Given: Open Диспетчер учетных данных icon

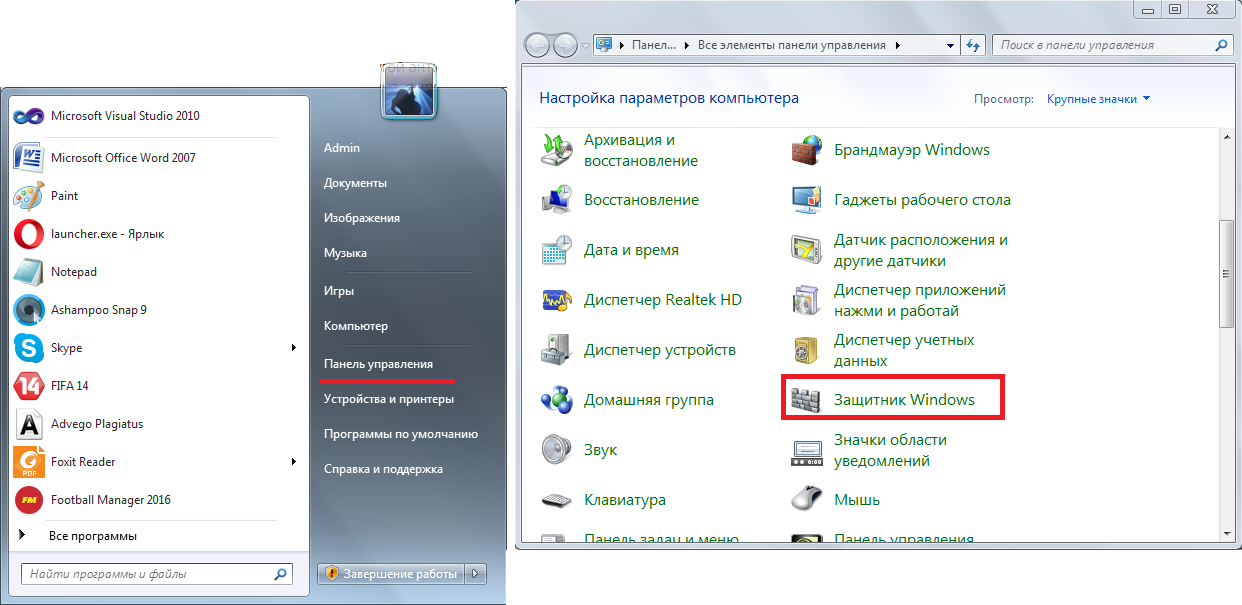Looking at the screenshot, I should coord(807,350).
